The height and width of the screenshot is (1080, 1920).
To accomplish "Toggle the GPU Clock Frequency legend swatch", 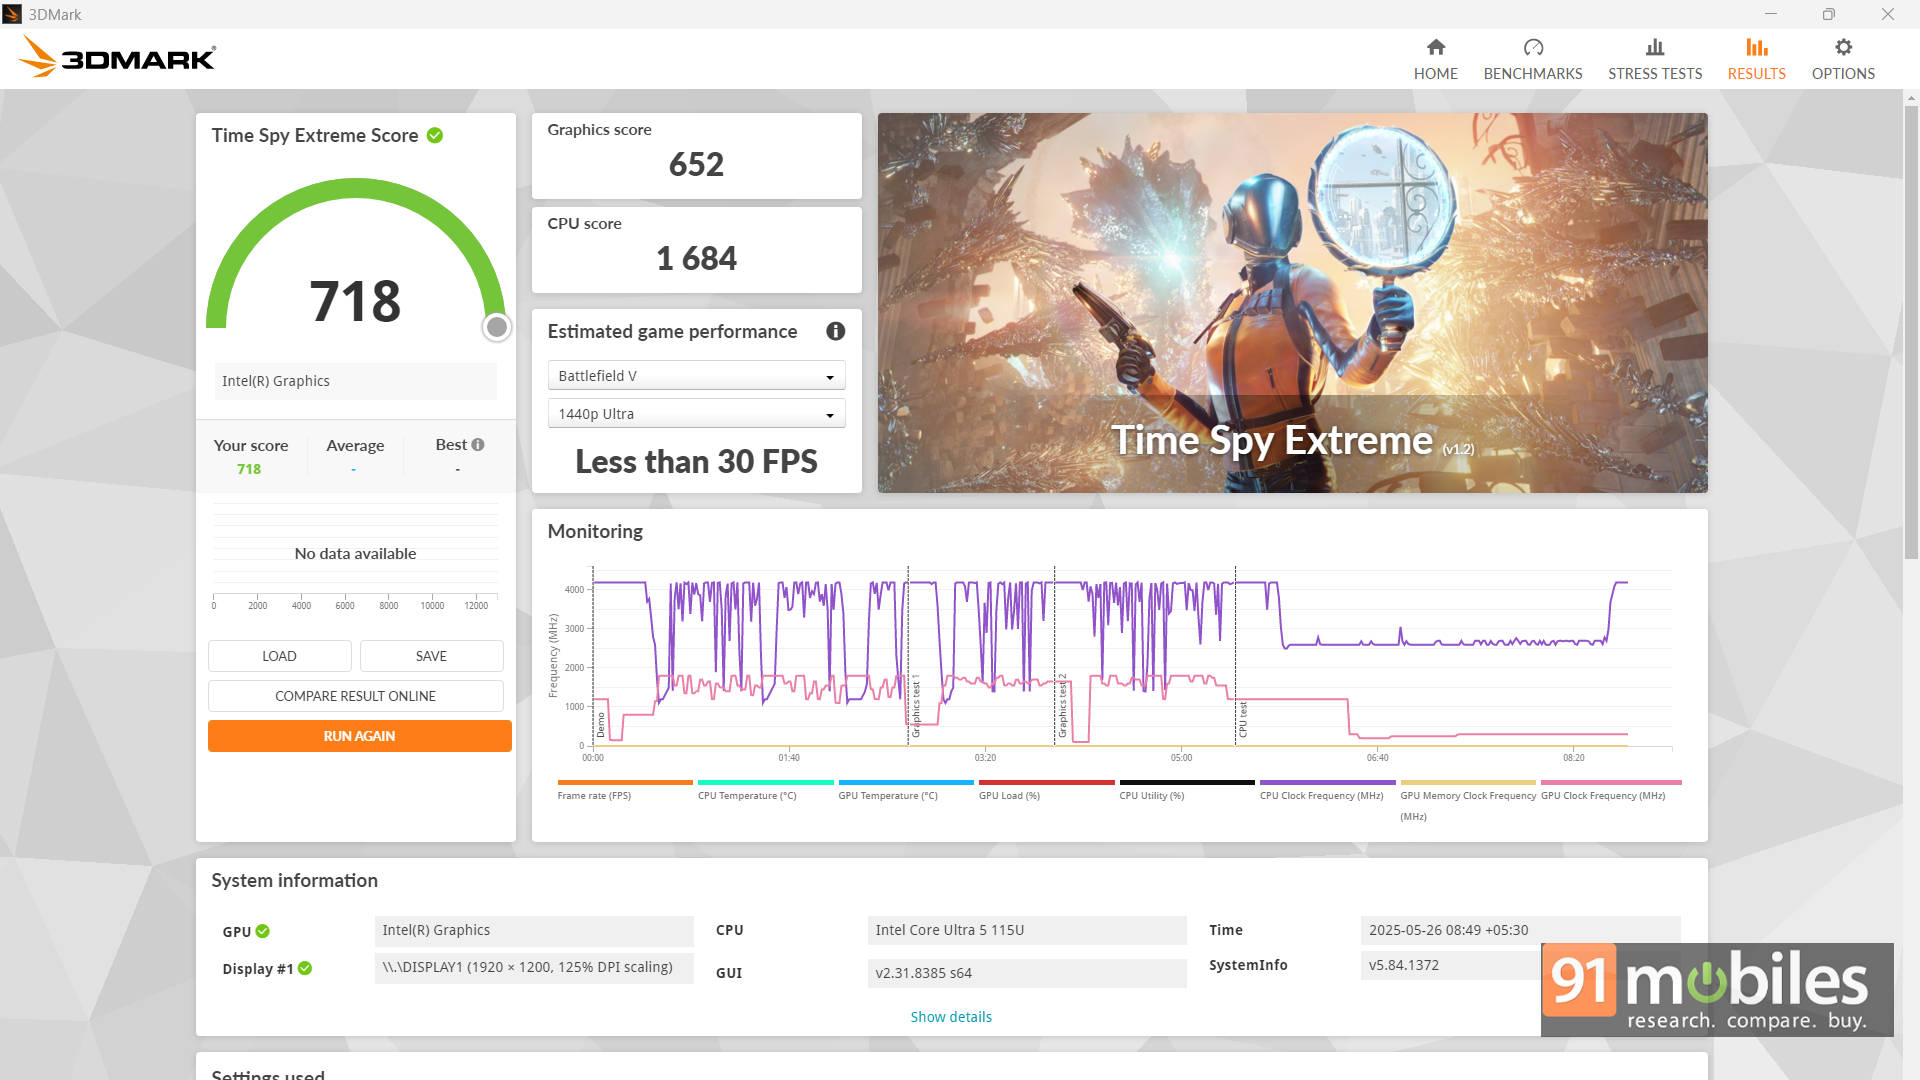I will tap(1611, 782).
